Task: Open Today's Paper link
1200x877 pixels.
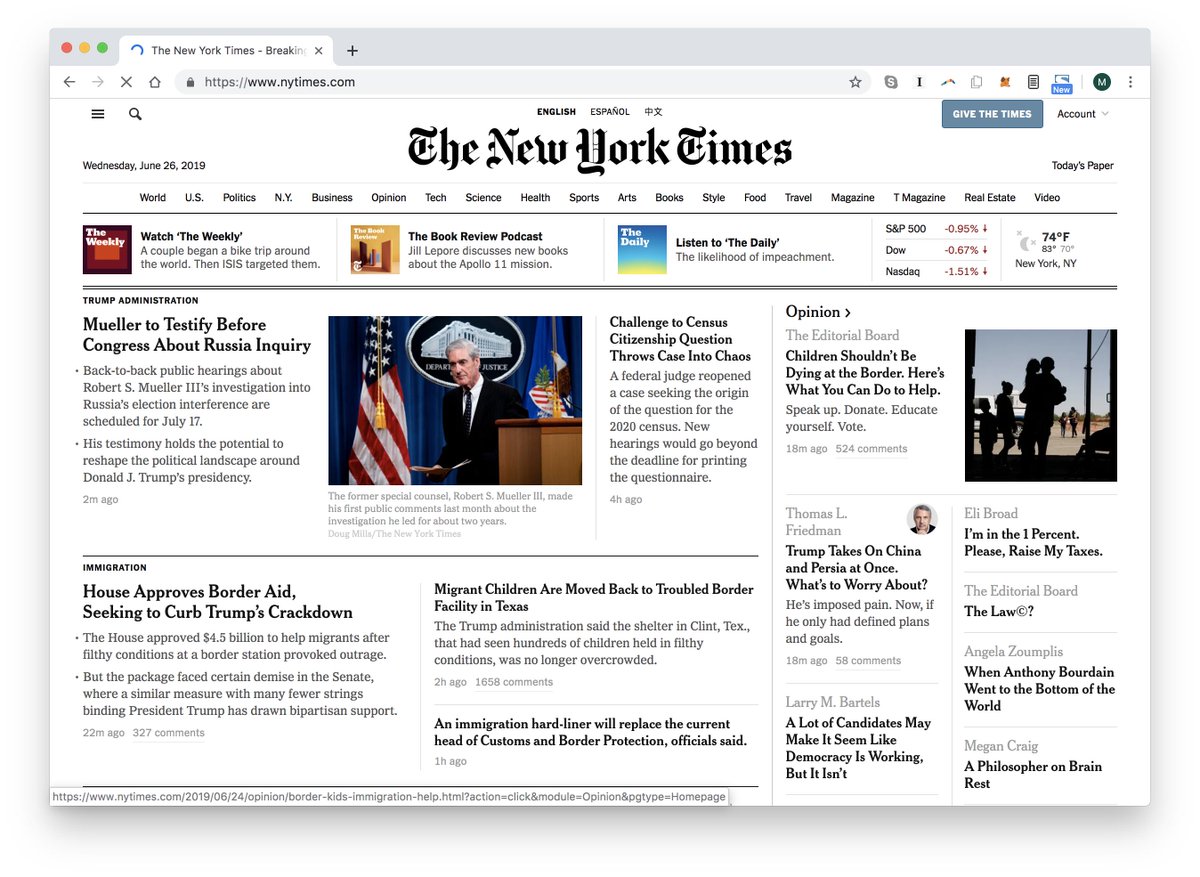Action: pyautogui.click(x=1082, y=166)
